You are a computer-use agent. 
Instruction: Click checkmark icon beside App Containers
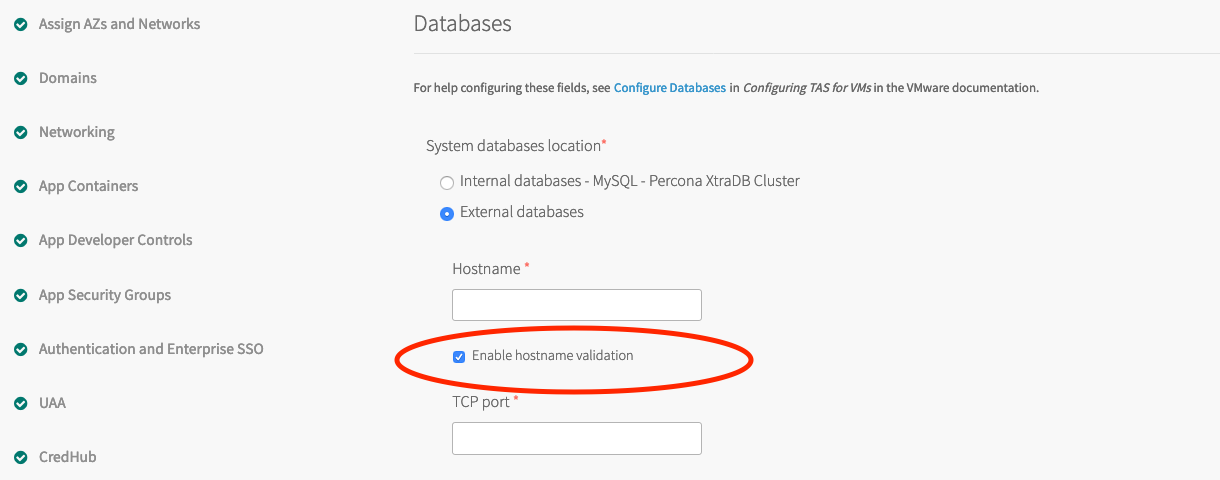coord(20,186)
